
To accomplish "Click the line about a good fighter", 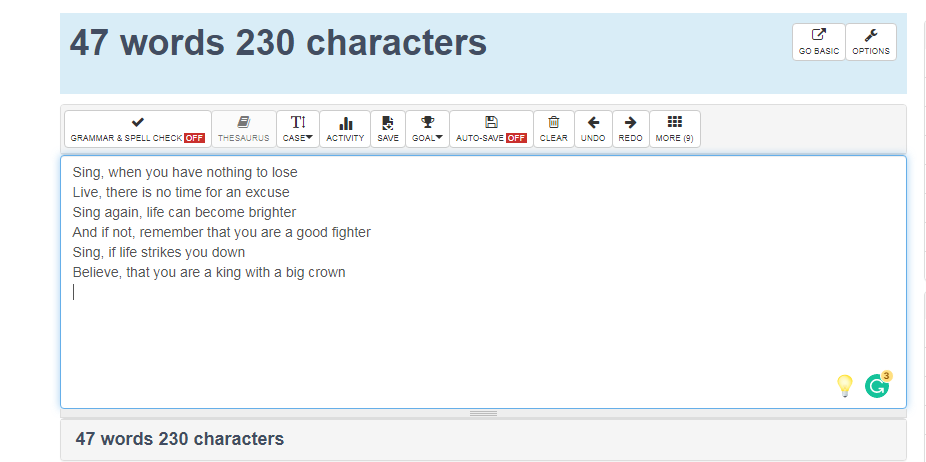I will [x=221, y=232].
